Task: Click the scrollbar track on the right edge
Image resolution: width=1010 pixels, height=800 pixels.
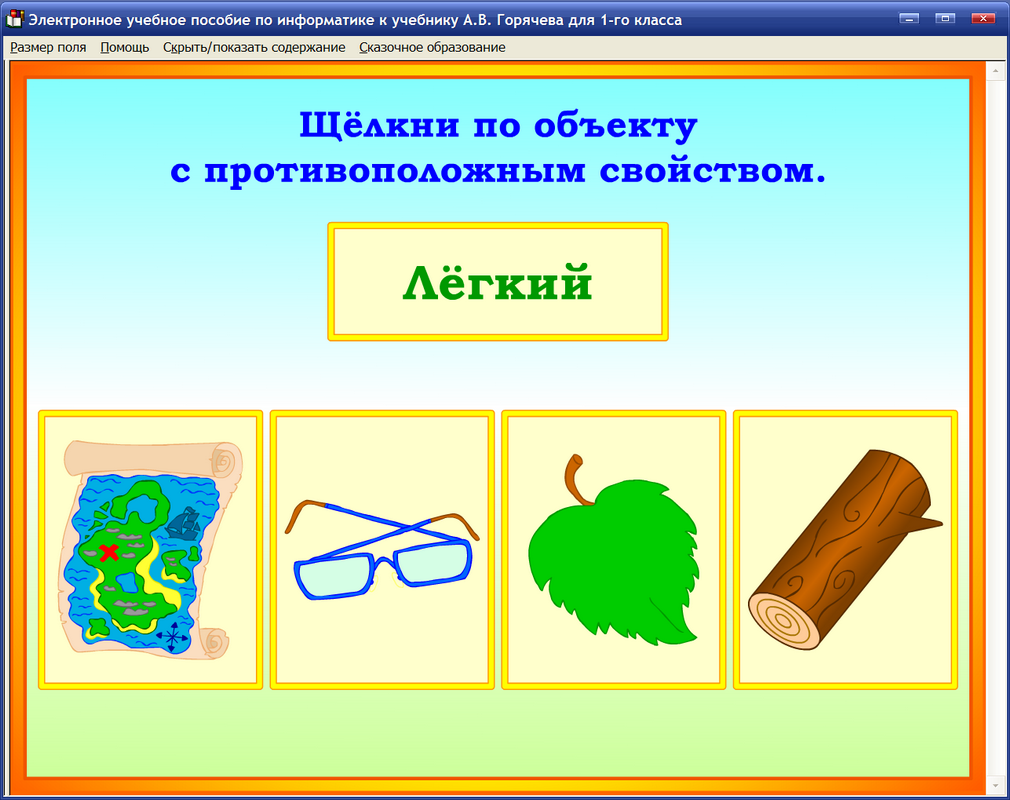Action: tap(997, 400)
